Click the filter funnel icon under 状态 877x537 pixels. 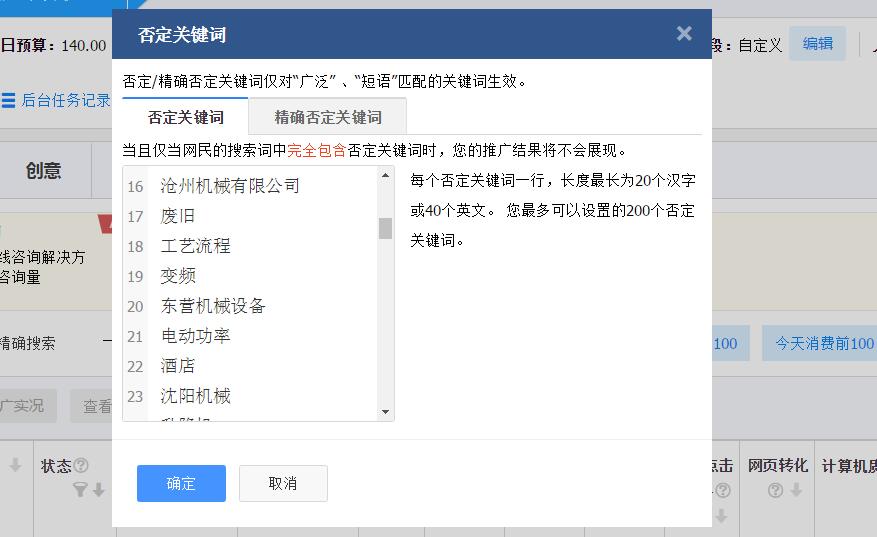click(x=80, y=490)
